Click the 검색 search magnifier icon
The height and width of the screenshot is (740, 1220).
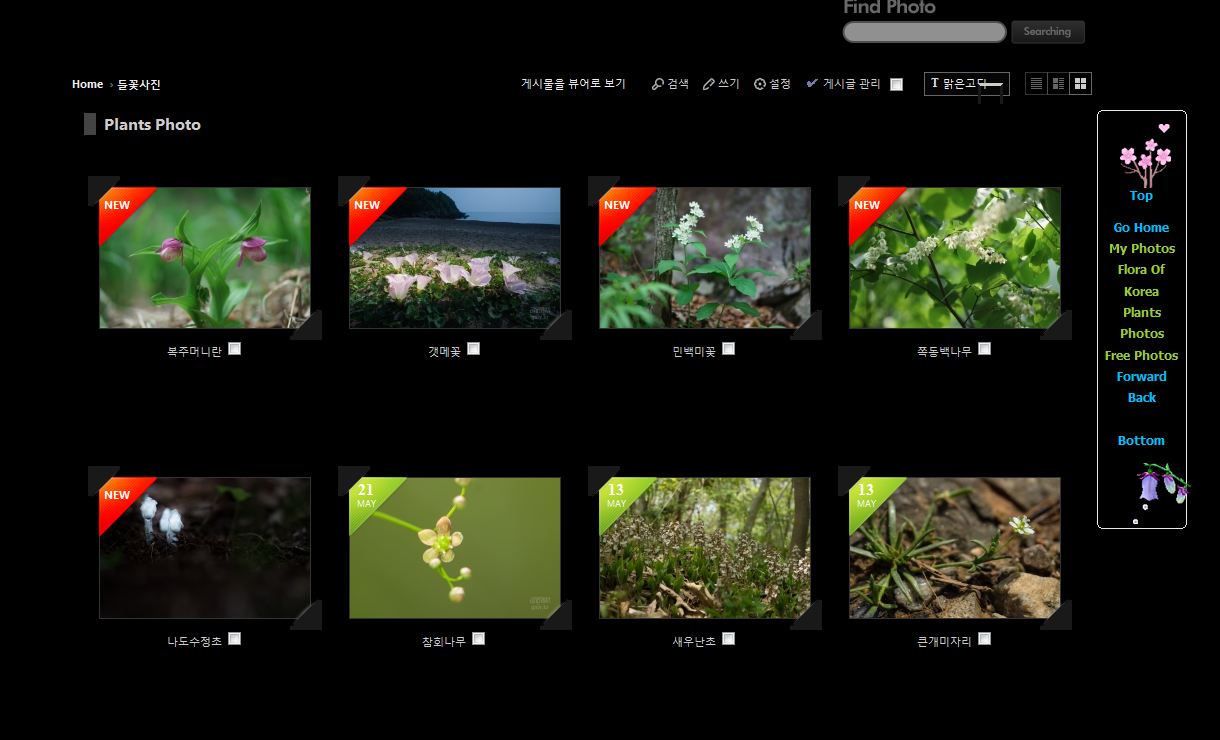[657, 84]
